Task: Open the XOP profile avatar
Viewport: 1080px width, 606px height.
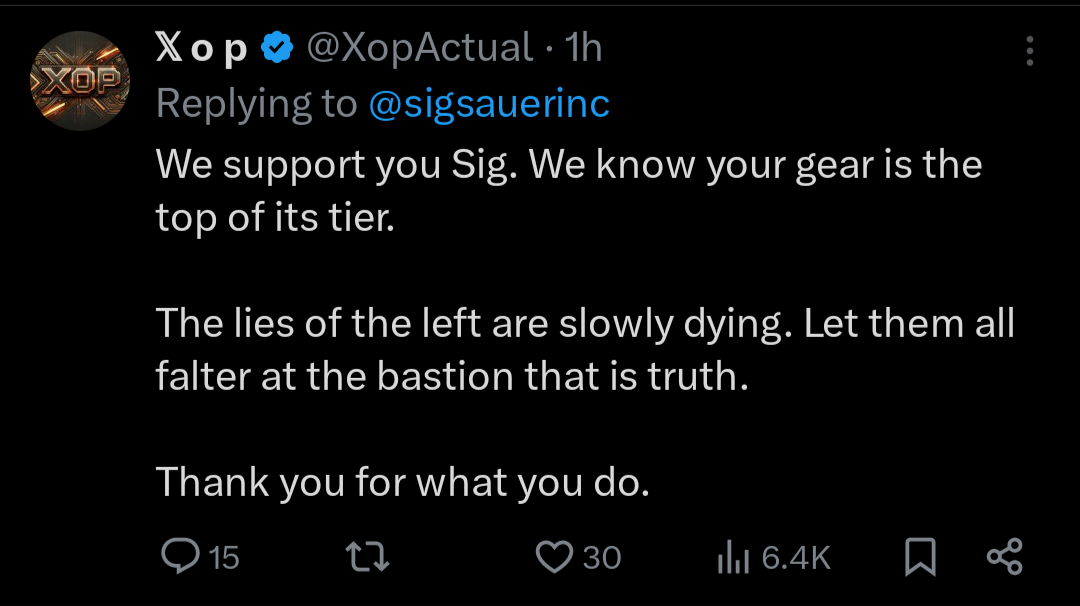Action: pyautogui.click(x=80, y=81)
